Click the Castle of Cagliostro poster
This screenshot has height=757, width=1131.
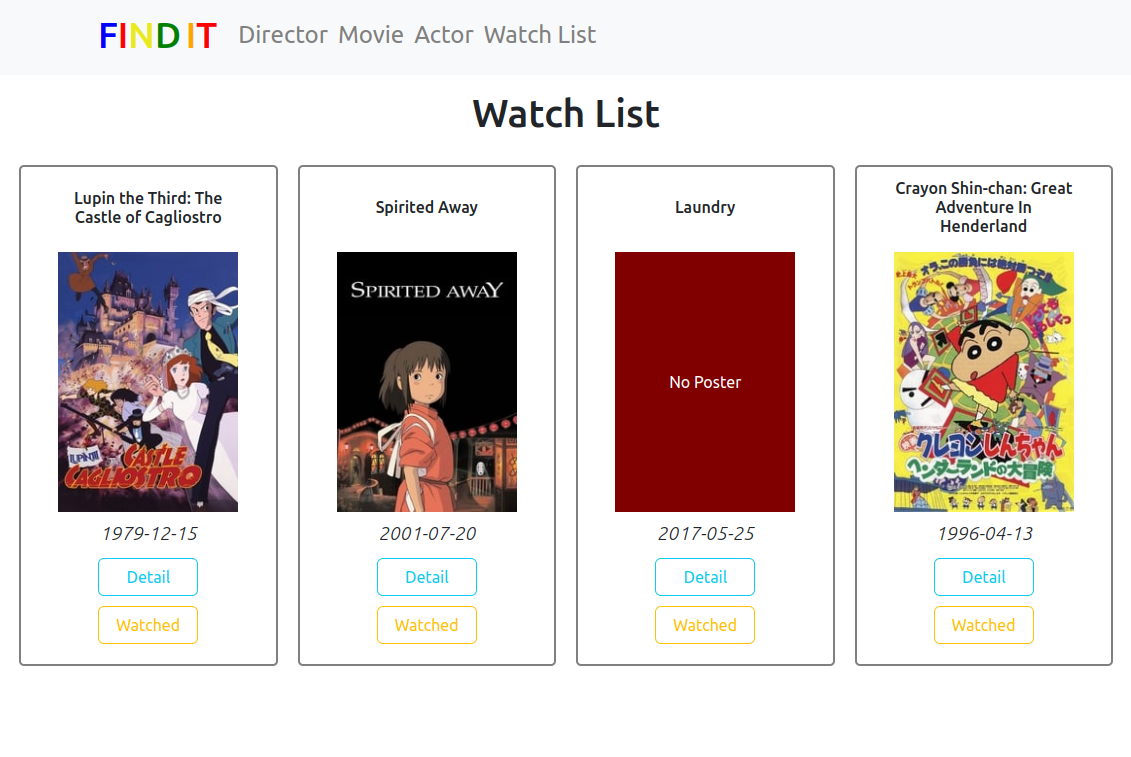(x=148, y=382)
